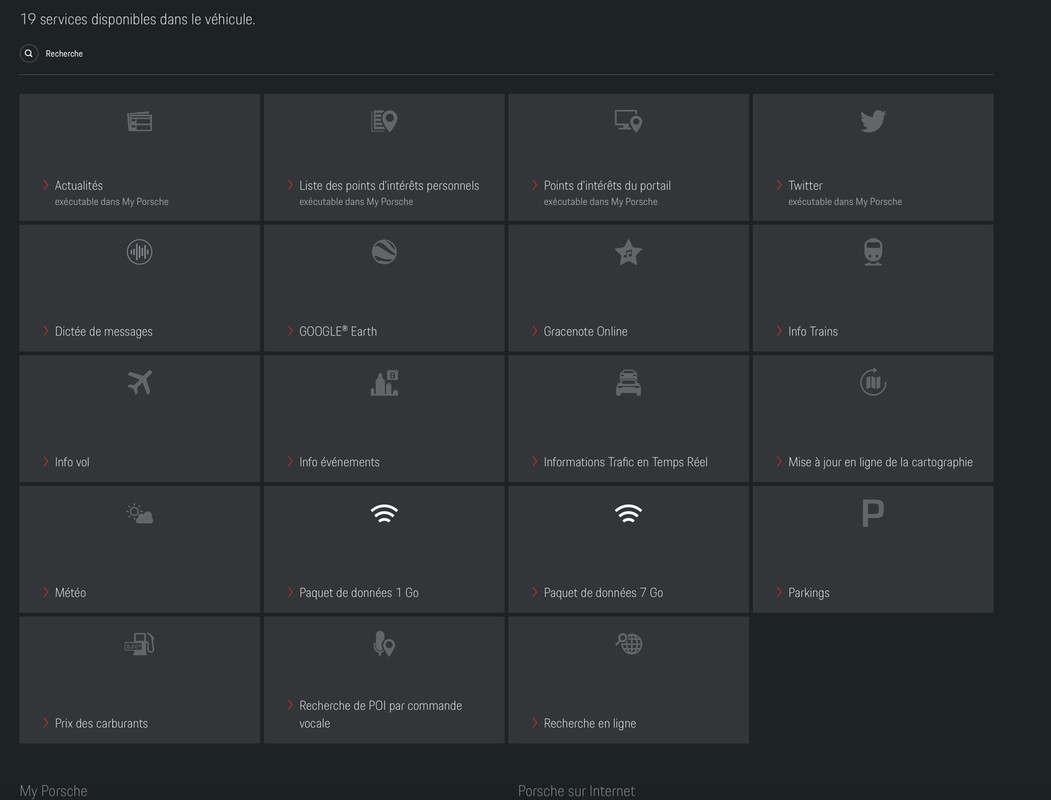
Task: Click the Google Earth globe icon
Action: click(x=384, y=252)
